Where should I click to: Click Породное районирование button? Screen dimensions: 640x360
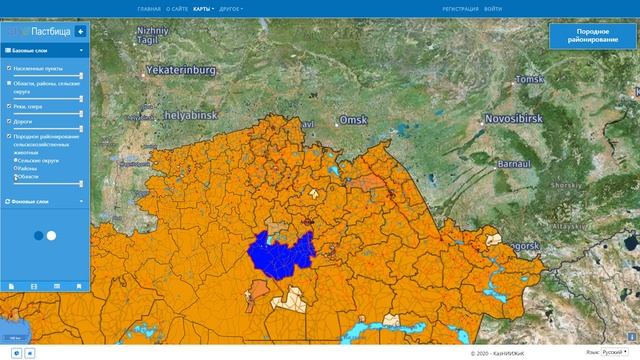[x=593, y=36]
